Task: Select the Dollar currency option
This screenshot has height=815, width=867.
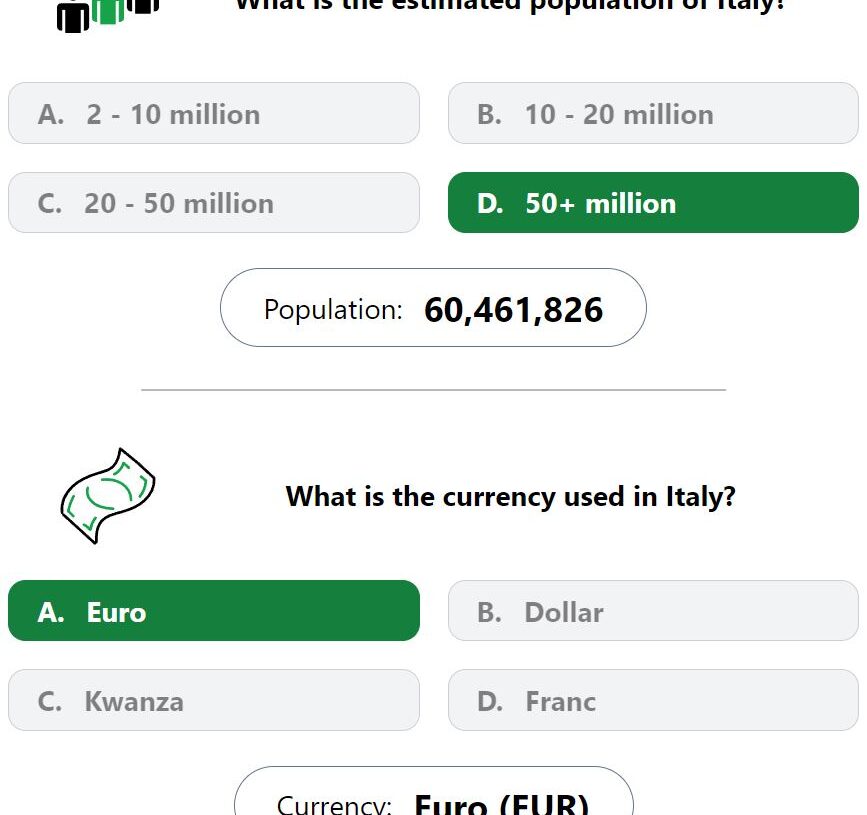Action: [653, 611]
